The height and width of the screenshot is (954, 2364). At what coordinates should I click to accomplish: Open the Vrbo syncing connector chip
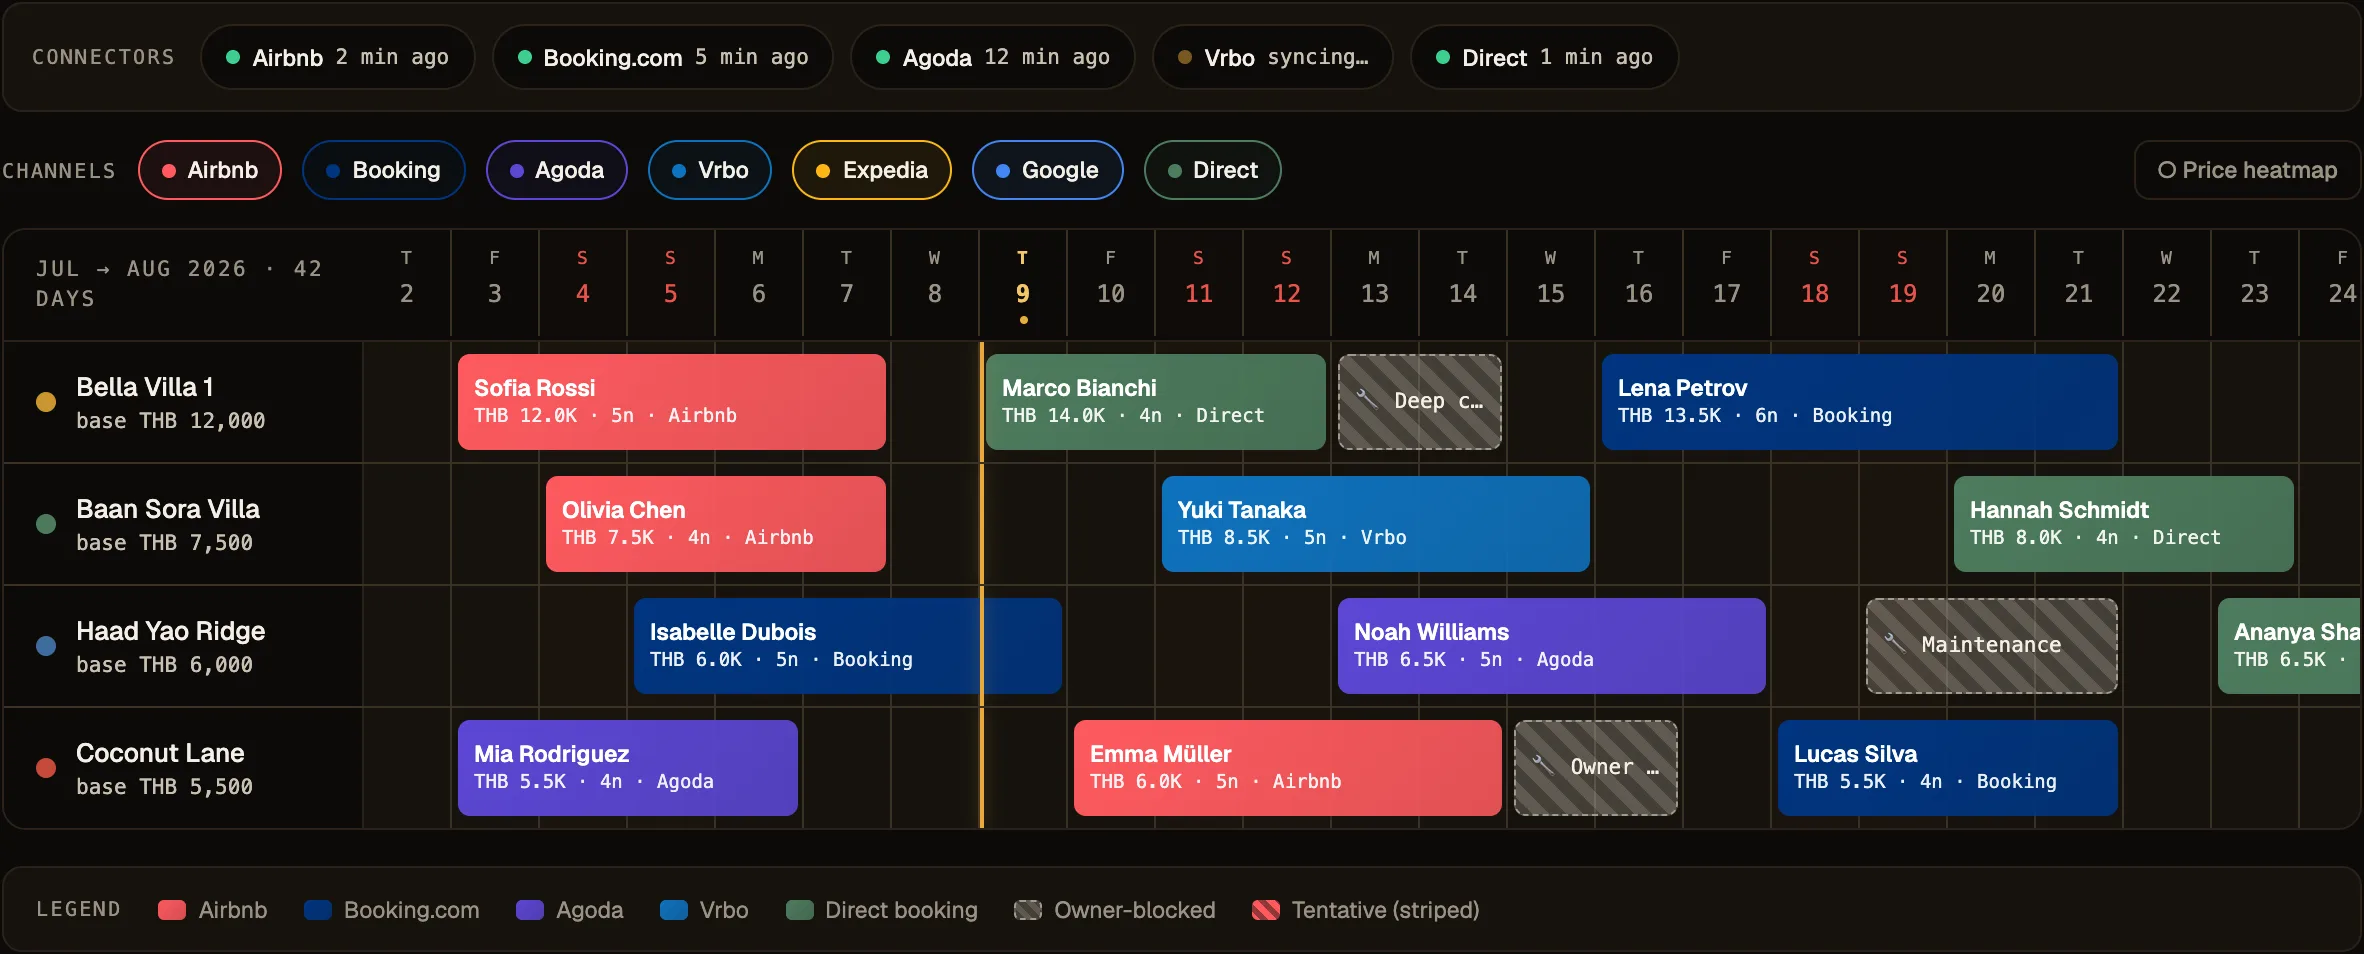[x=1273, y=57]
